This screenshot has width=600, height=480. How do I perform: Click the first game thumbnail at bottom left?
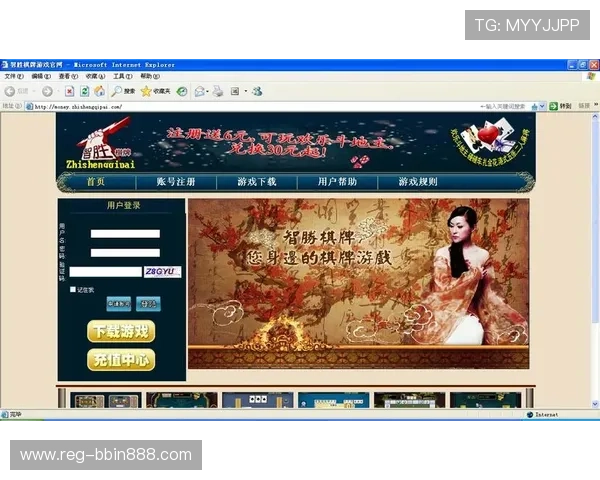coord(106,400)
